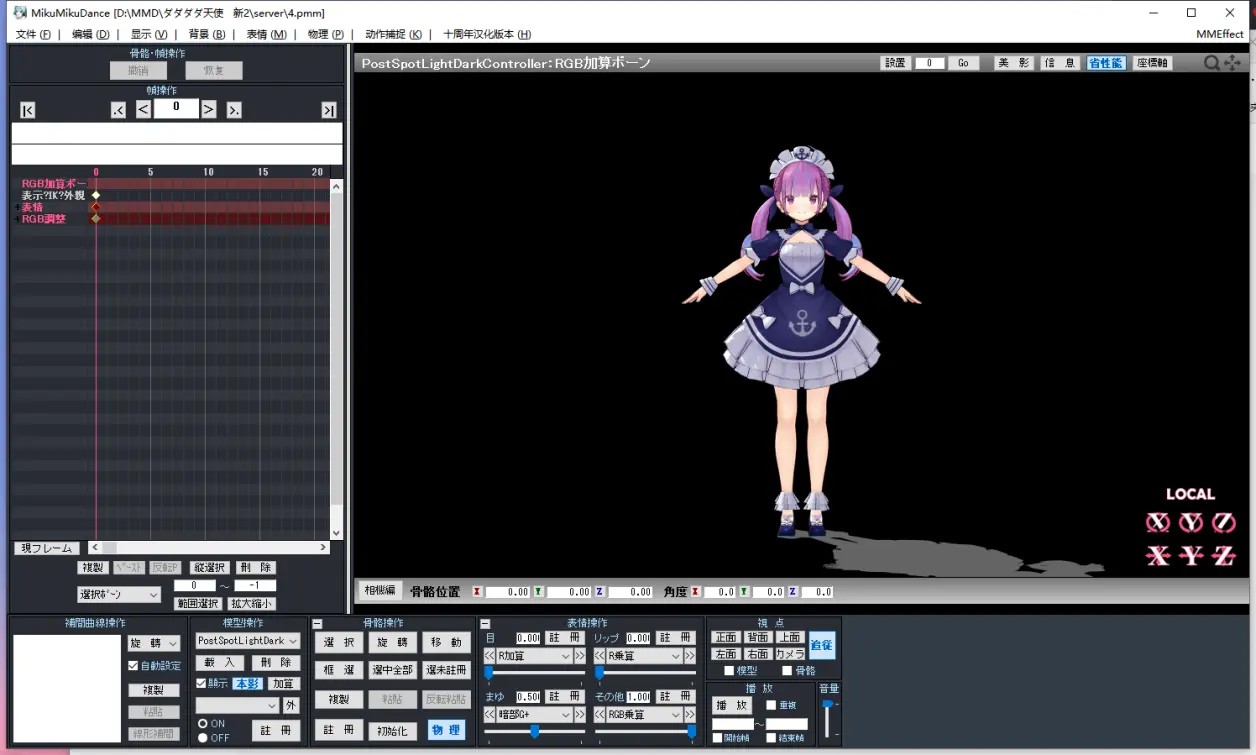Screen dimensions: 1256x755
Task: Click frame 0 keyframe on 表示?IK?外観 row
Action: [96, 195]
